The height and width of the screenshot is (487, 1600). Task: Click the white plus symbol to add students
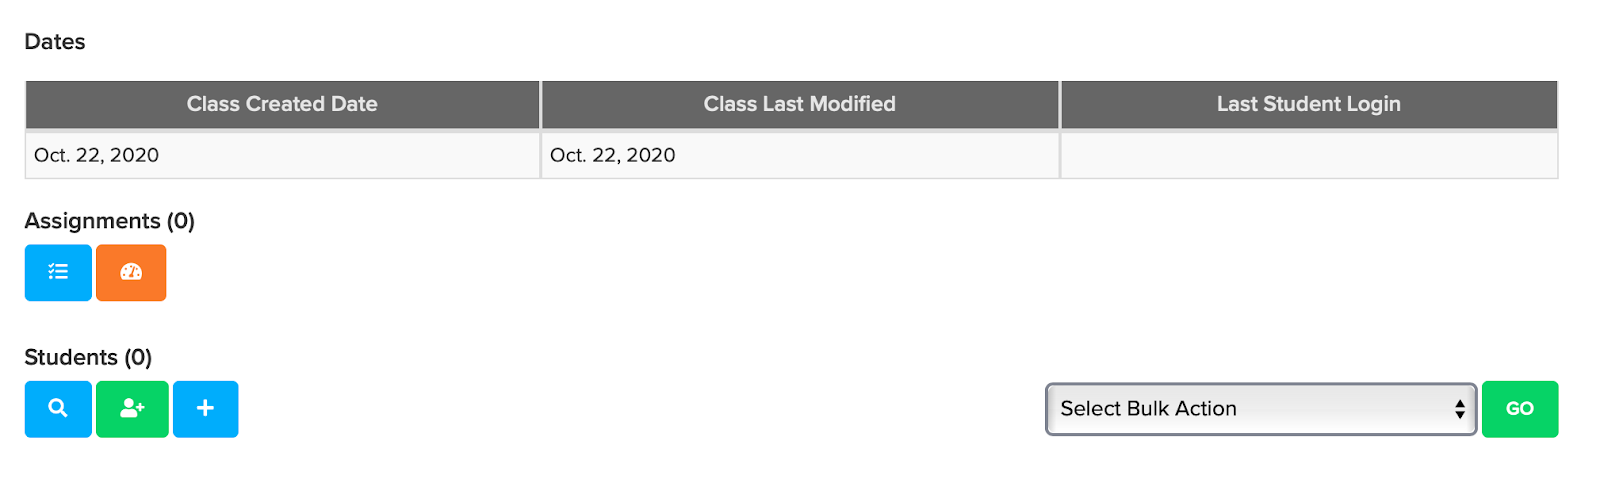click(205, 408)
